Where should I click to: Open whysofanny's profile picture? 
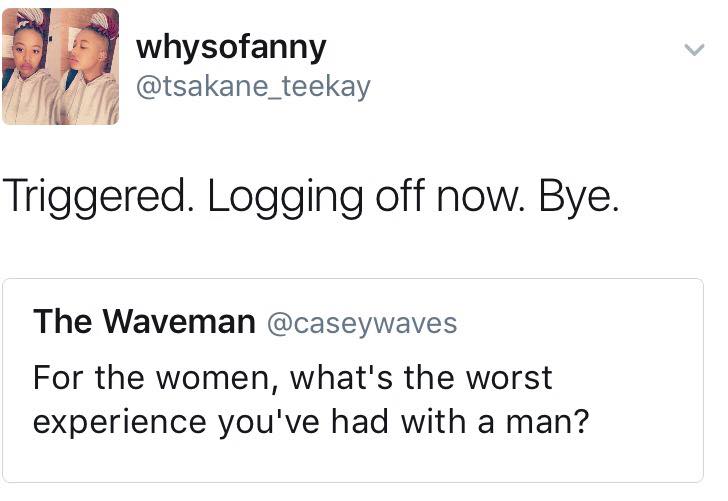point(60,66)
